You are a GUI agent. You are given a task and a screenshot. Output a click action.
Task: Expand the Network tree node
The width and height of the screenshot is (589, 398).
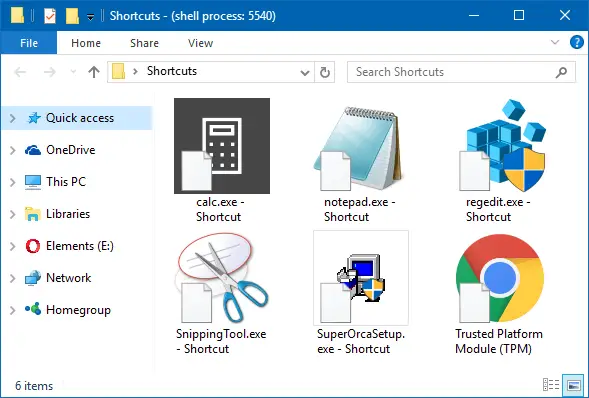click(12, 278)
